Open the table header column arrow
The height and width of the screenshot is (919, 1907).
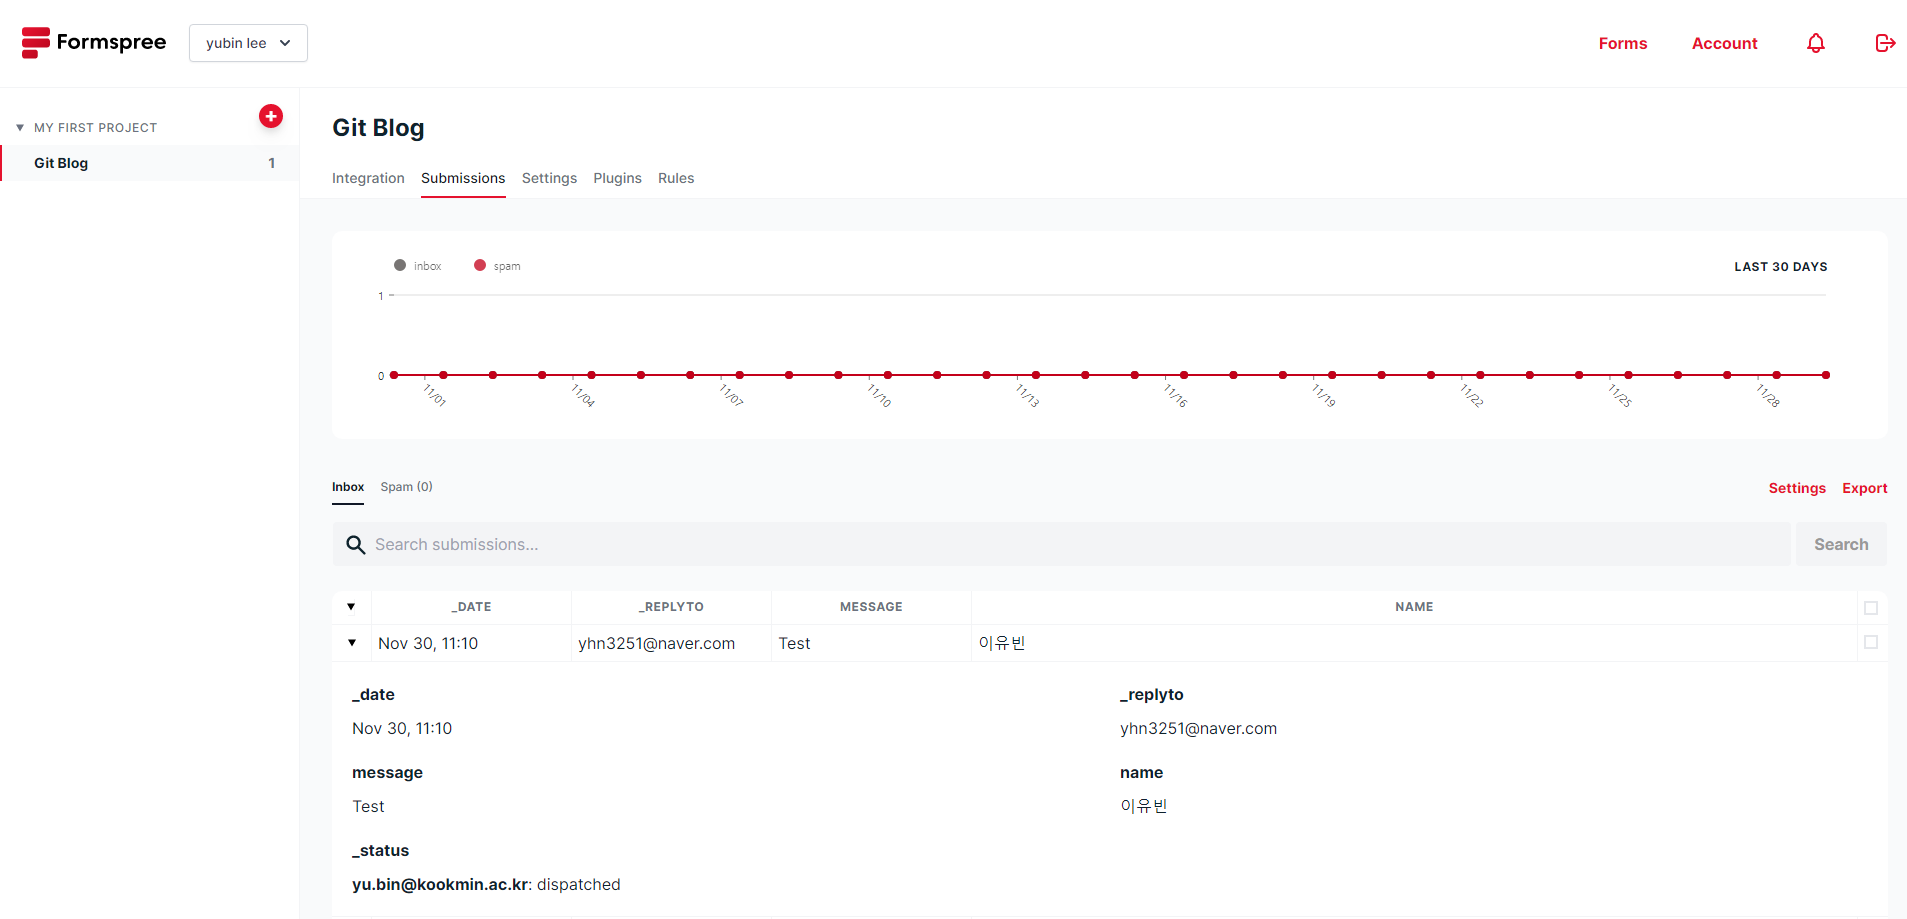coord(351,607)
